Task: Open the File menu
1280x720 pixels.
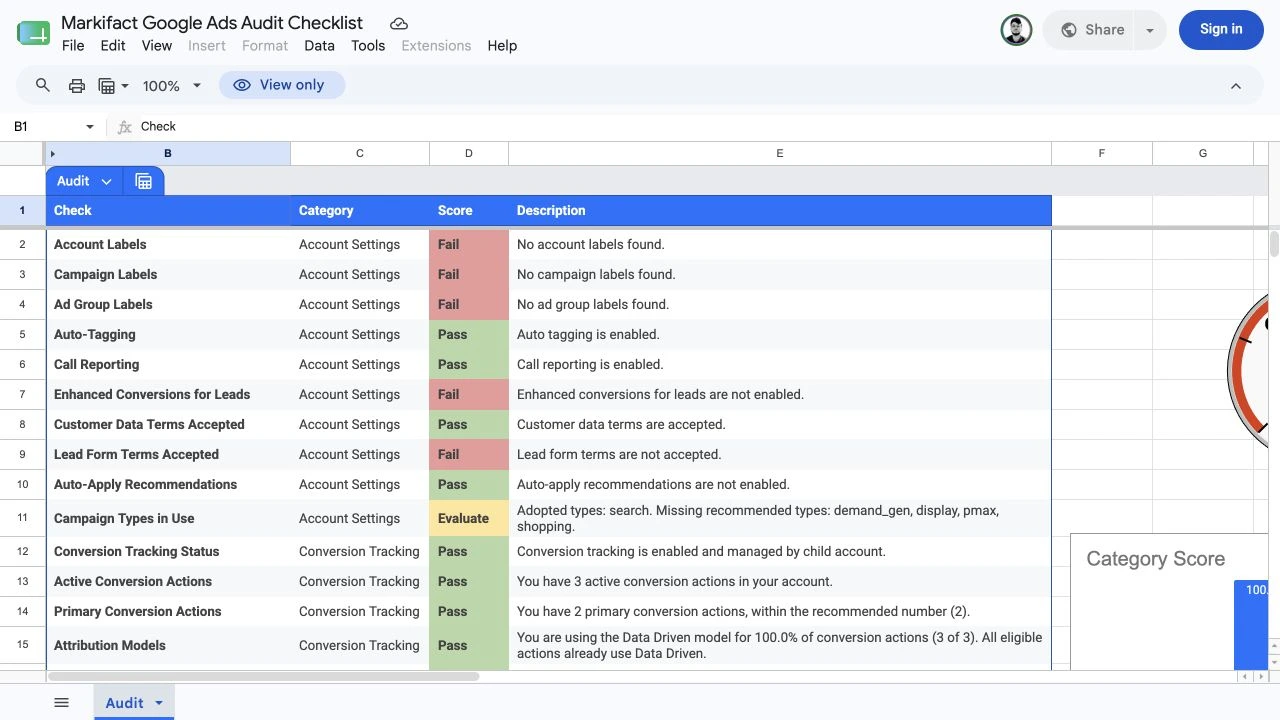Action: (73, 45)
